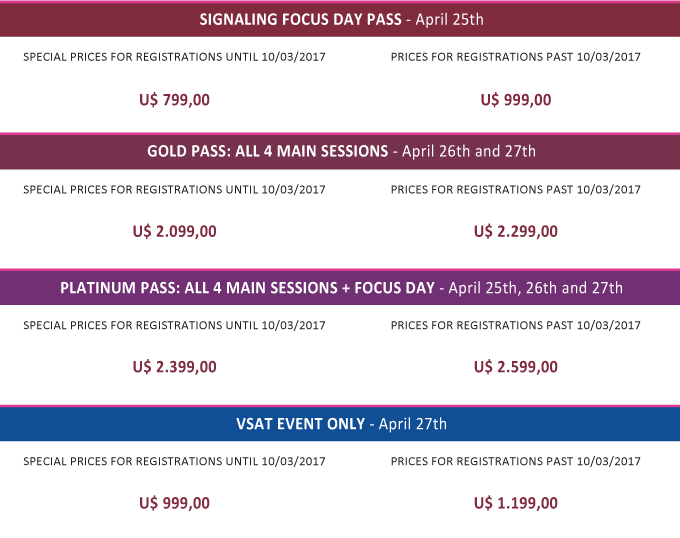Select the special prices label under Gold Pass
This screenshot has height=538, width=680.
174,189
